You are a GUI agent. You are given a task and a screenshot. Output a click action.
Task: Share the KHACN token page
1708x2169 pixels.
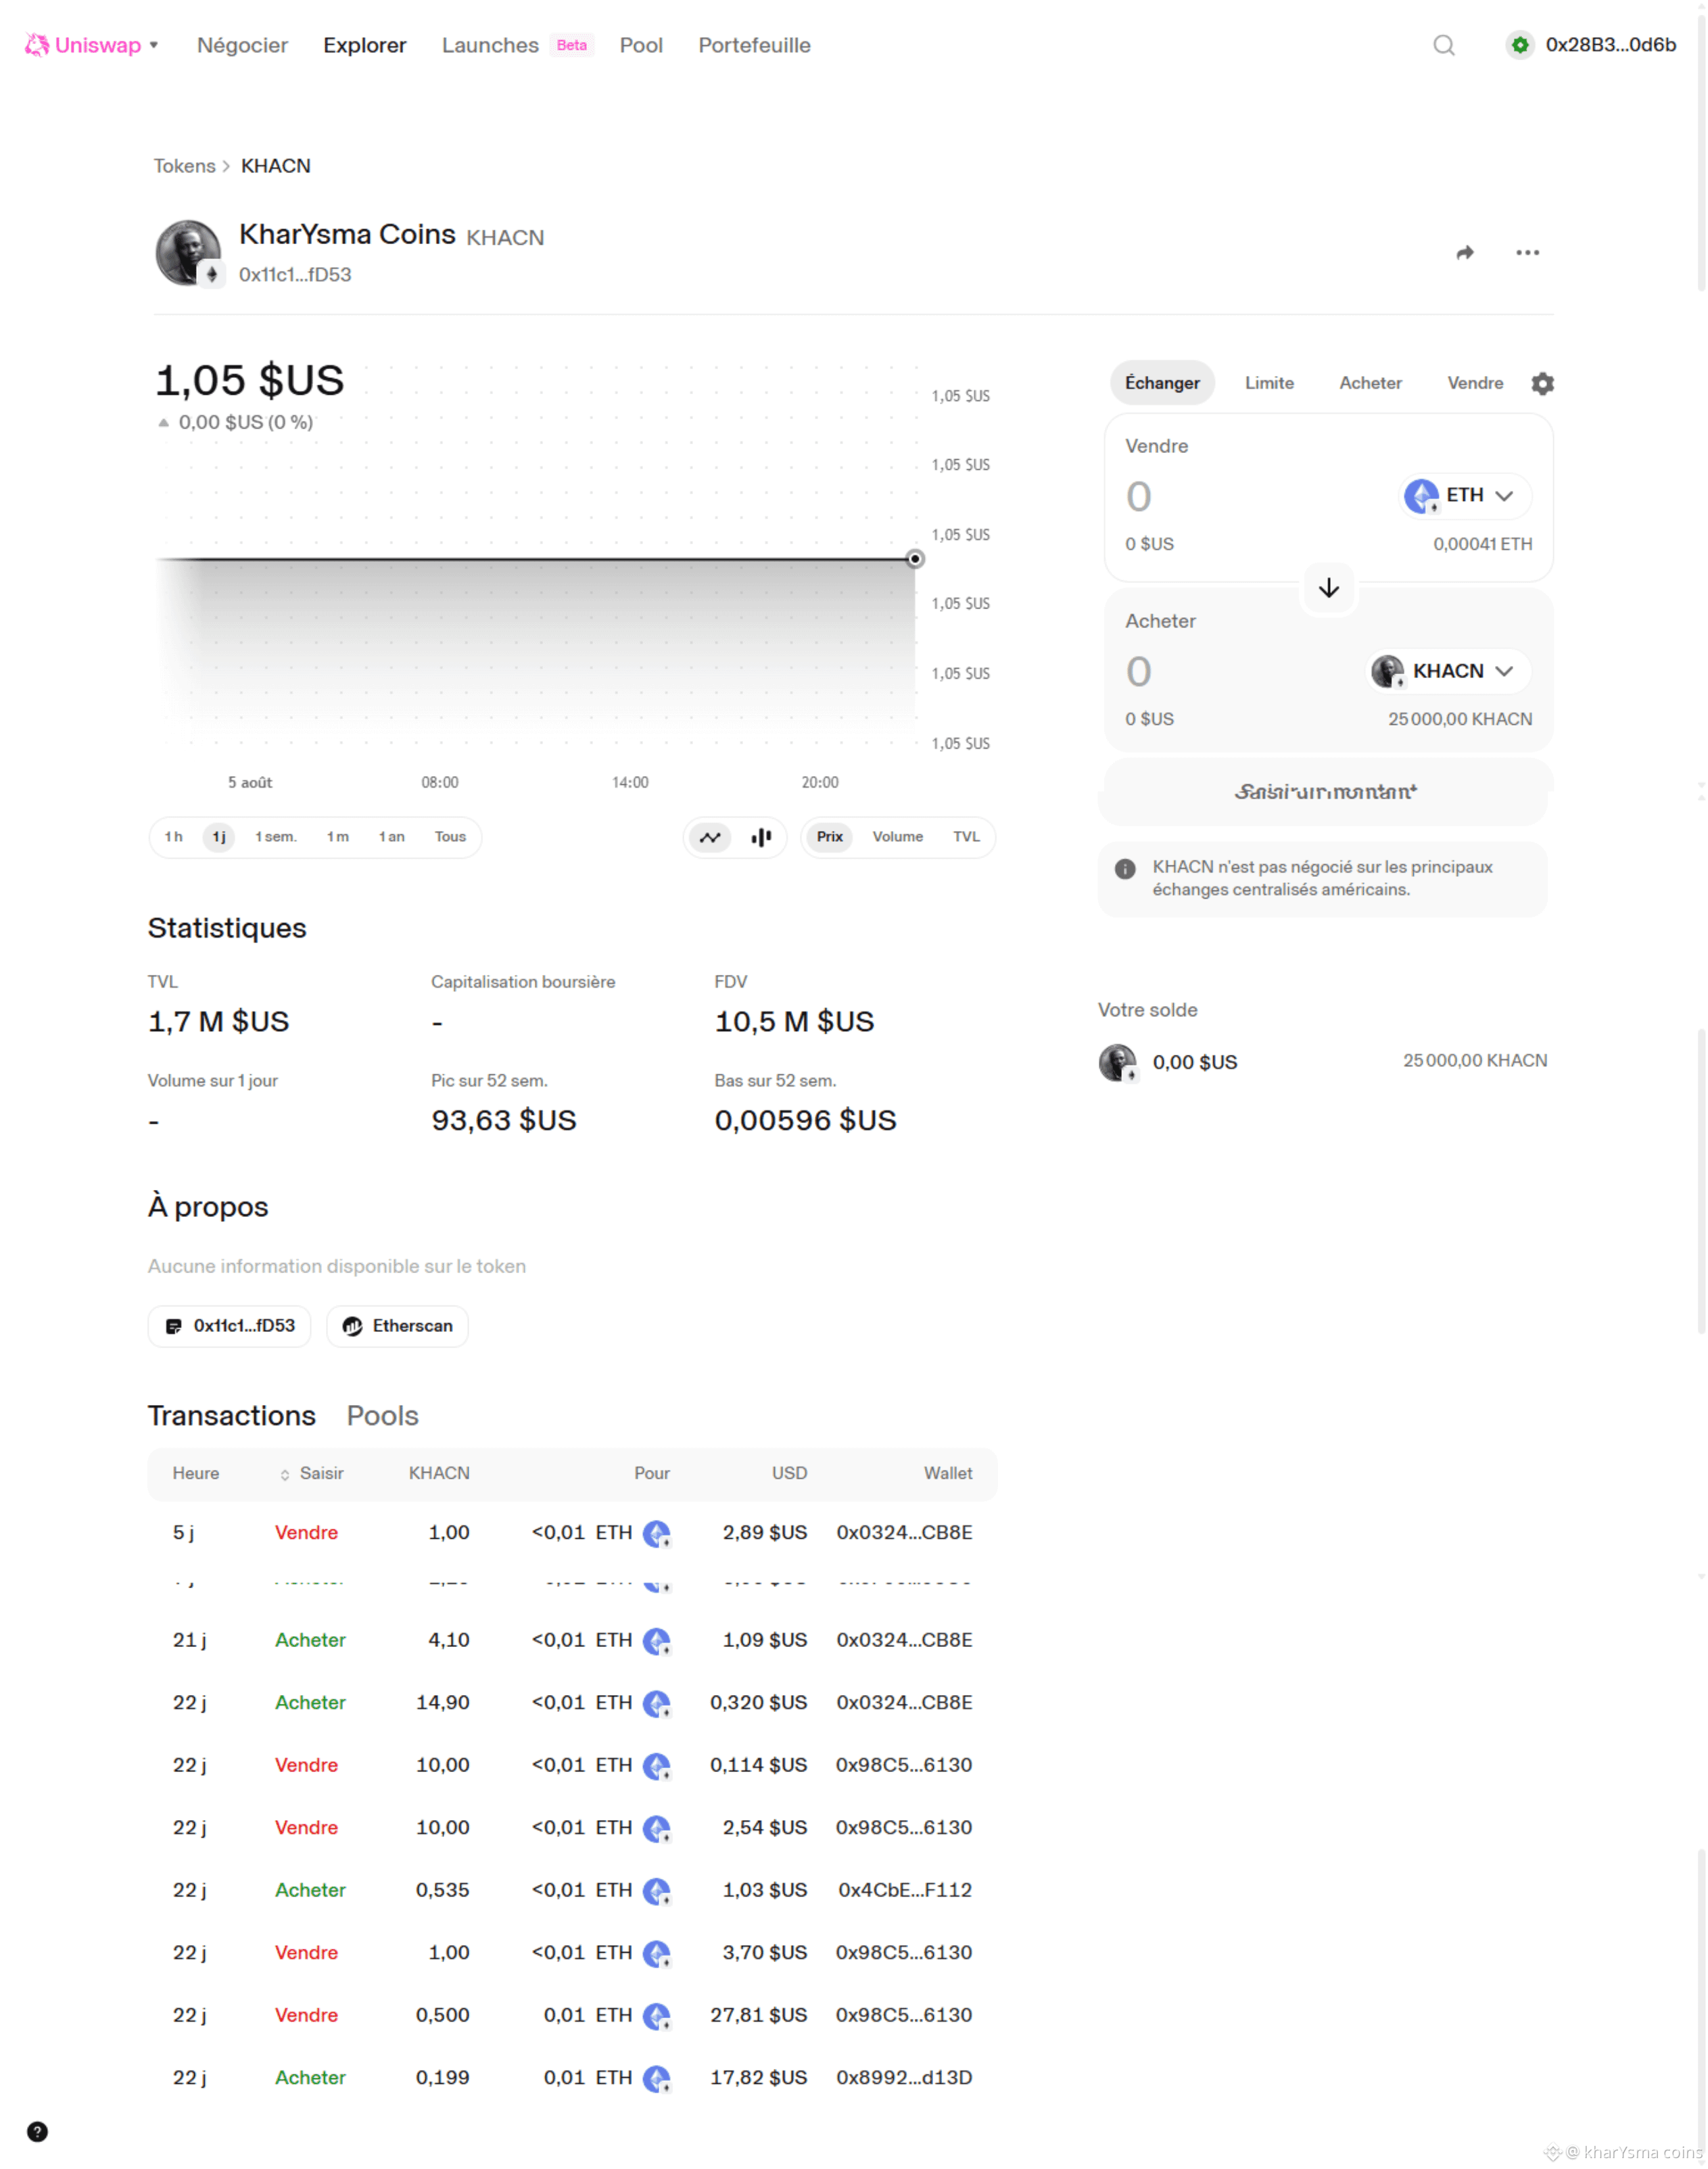point(1465,253)
